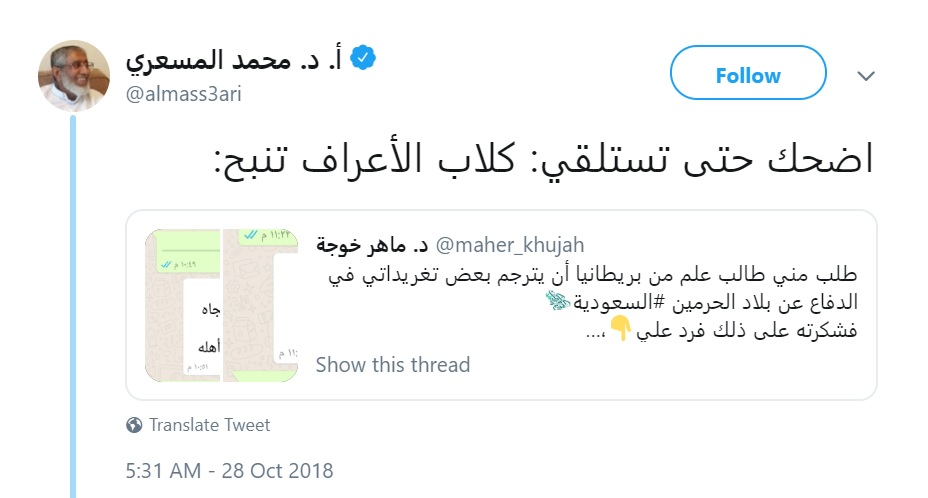Click the display name أ. د. محمد المسعري
This screenshot has width=928, height=498.
pos(234,59)
